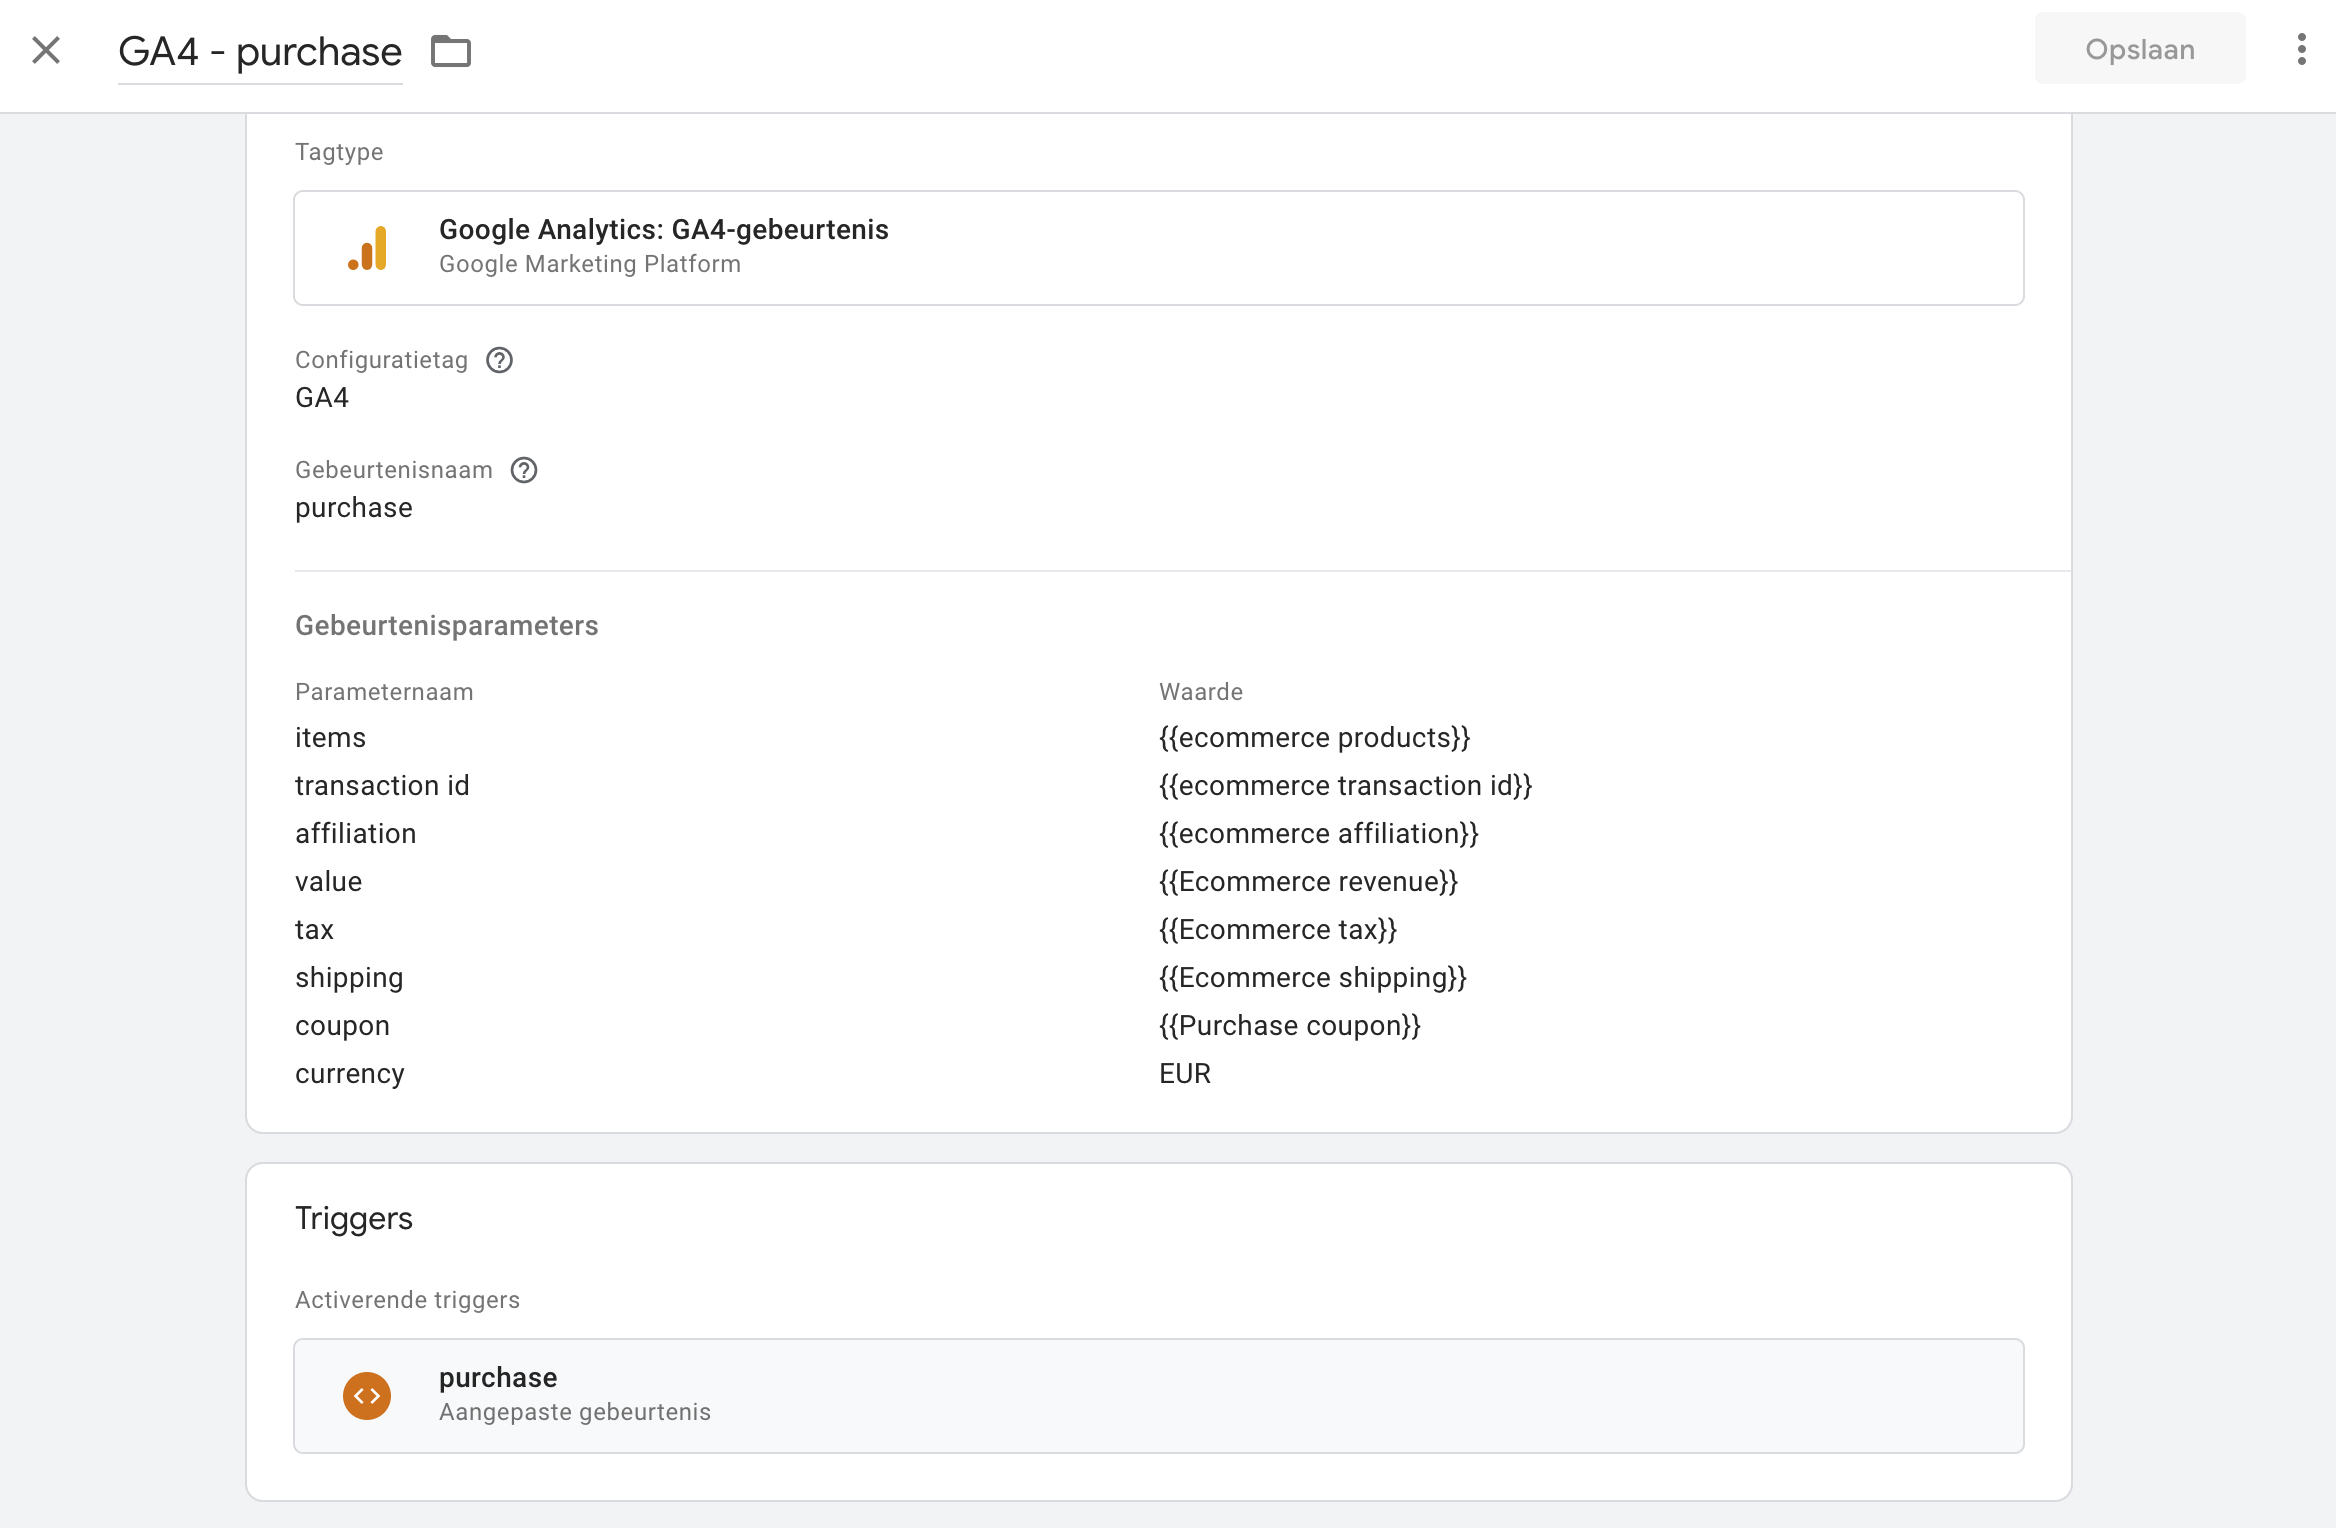Click the {{Ecommerce revenue}} value field
Screen dimensions: 2336x1528
1308,882
